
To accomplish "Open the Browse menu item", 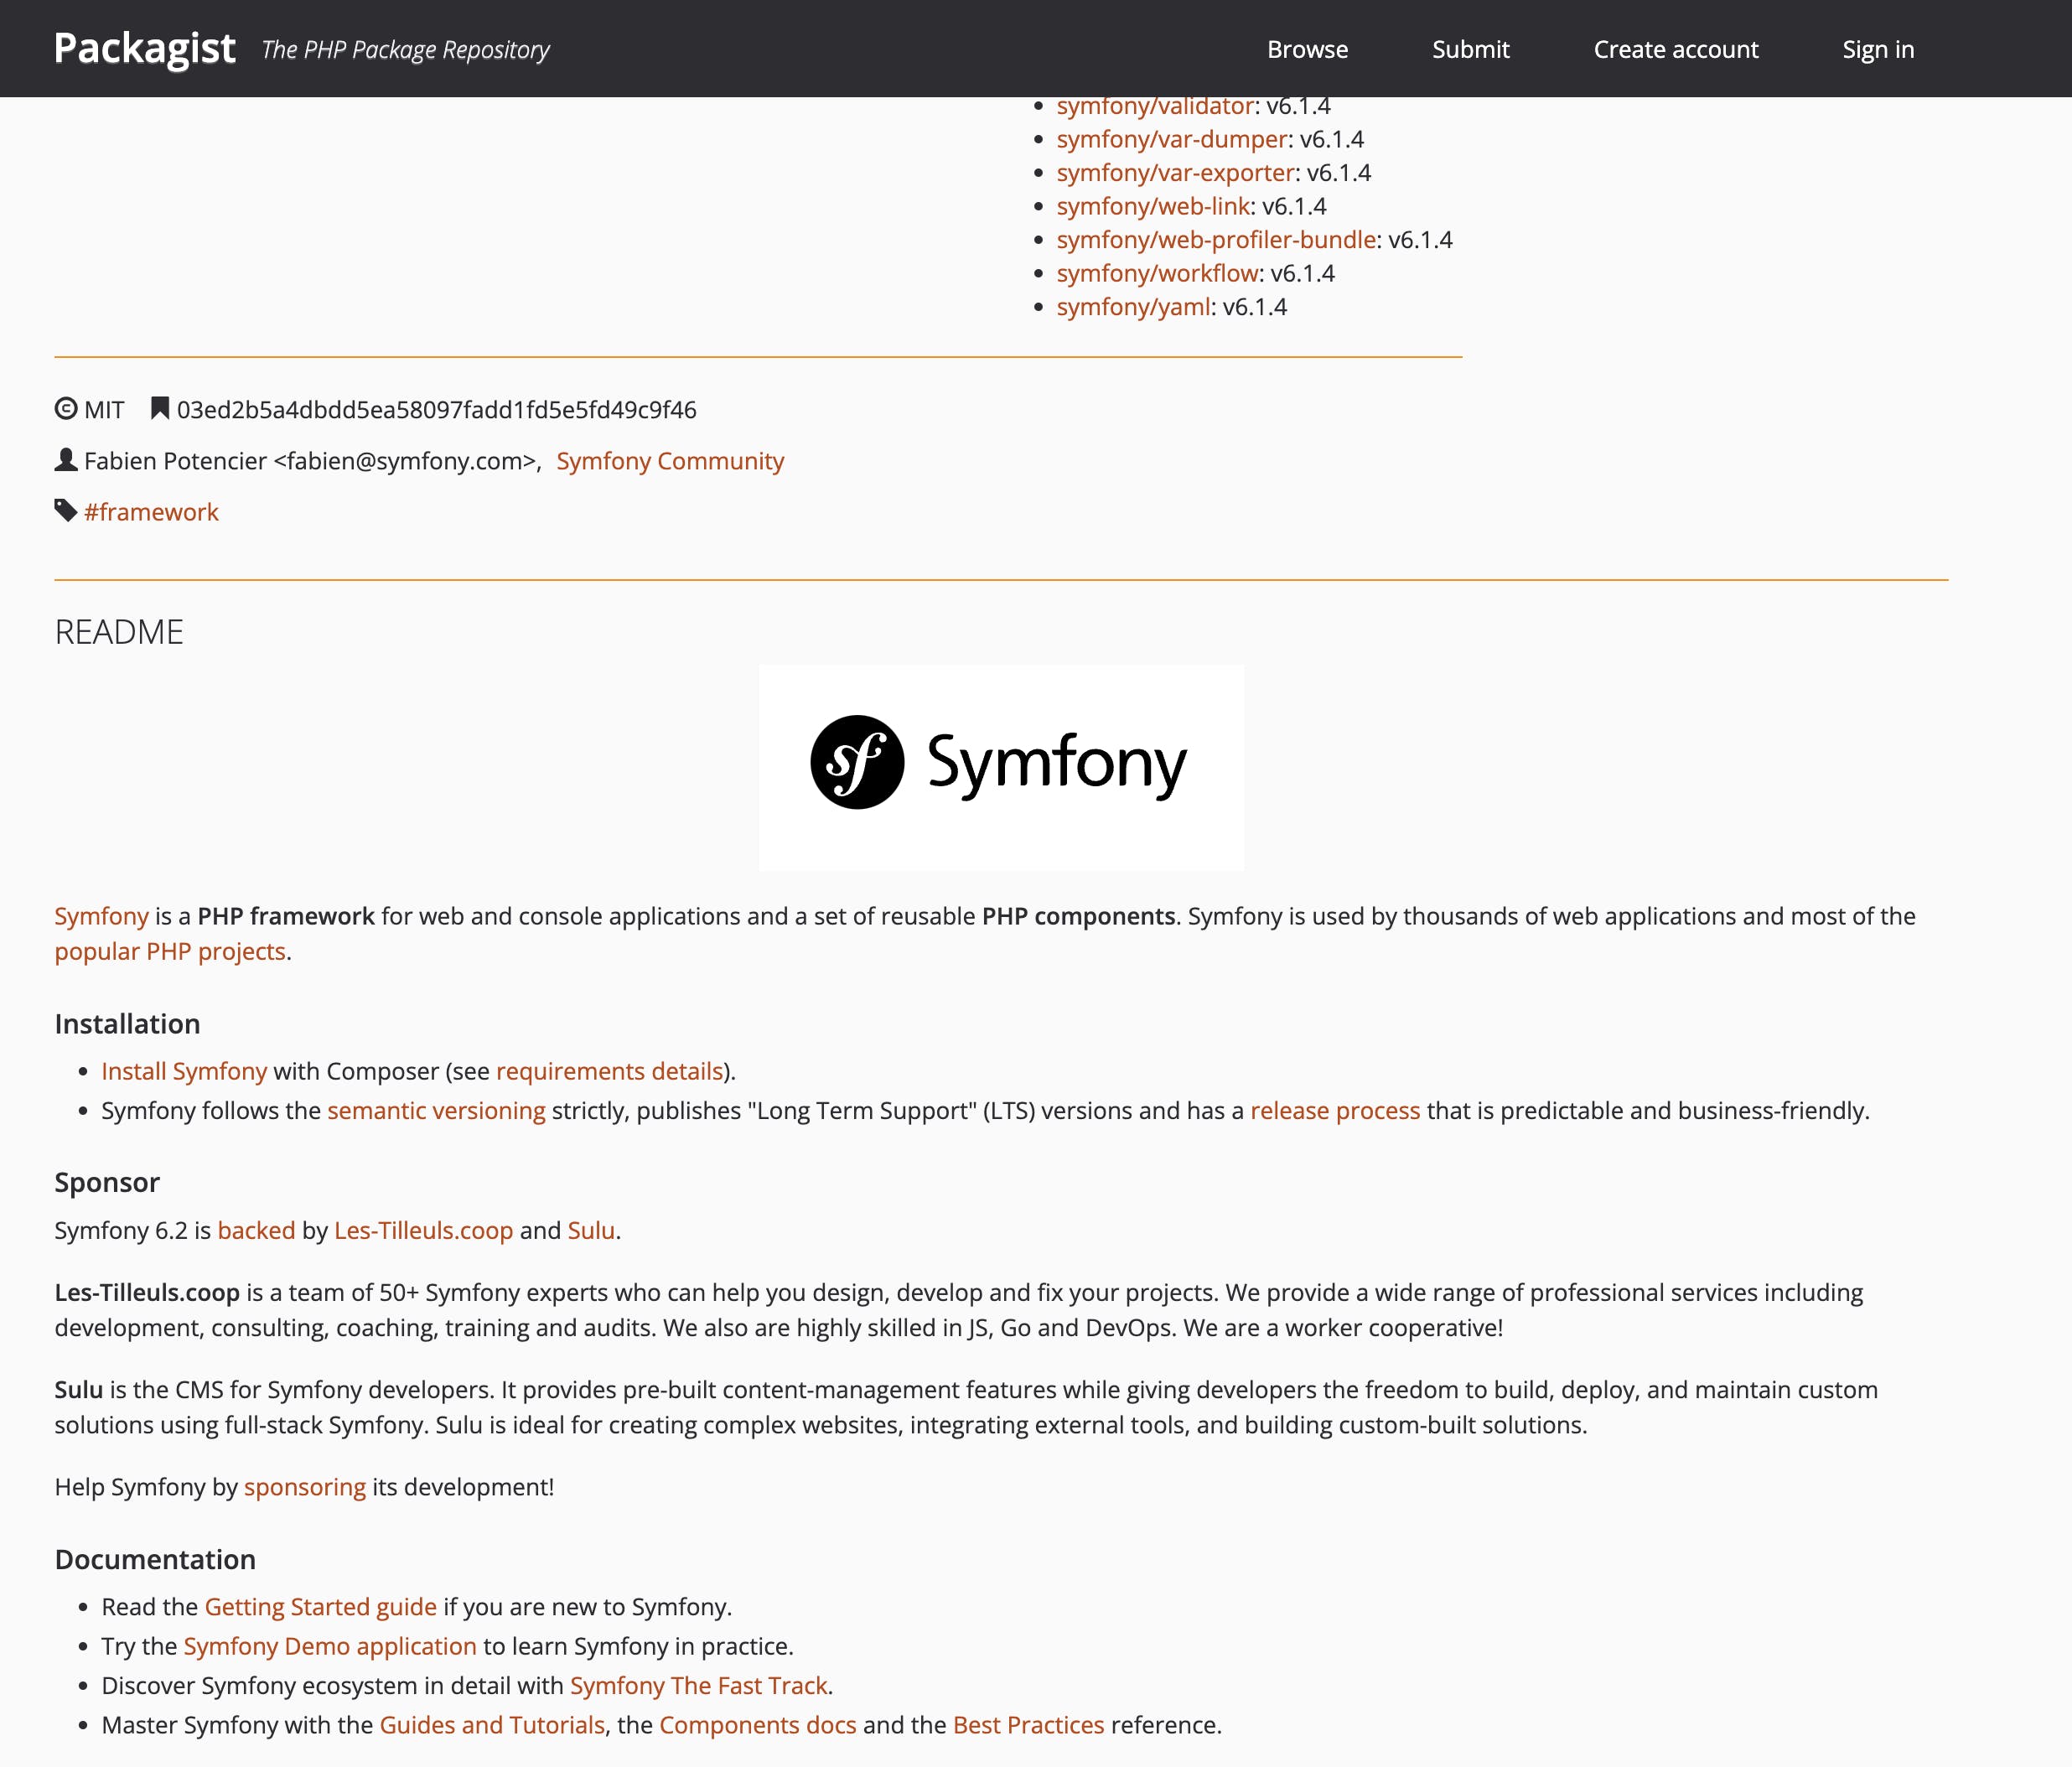I will click(x=1307, y=49).
